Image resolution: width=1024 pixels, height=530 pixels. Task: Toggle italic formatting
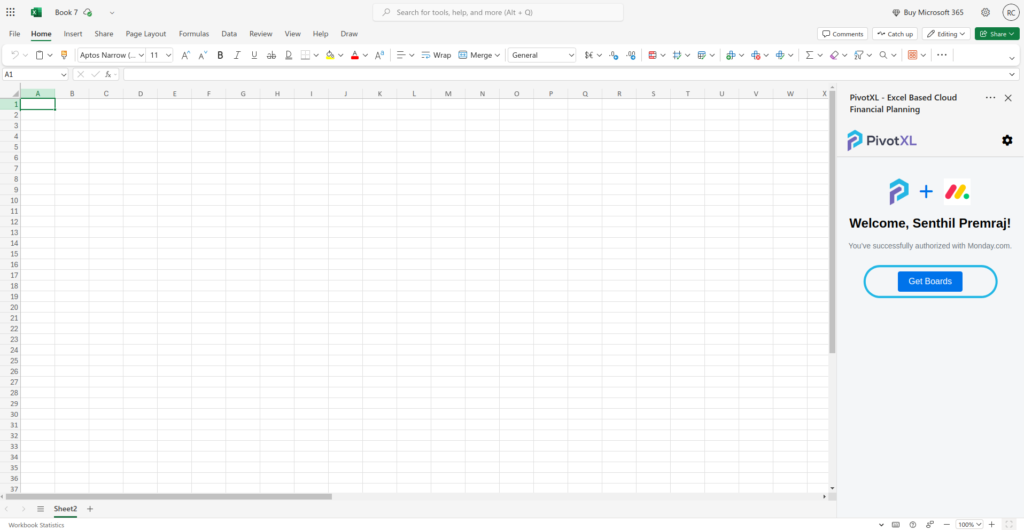point(237,55)
